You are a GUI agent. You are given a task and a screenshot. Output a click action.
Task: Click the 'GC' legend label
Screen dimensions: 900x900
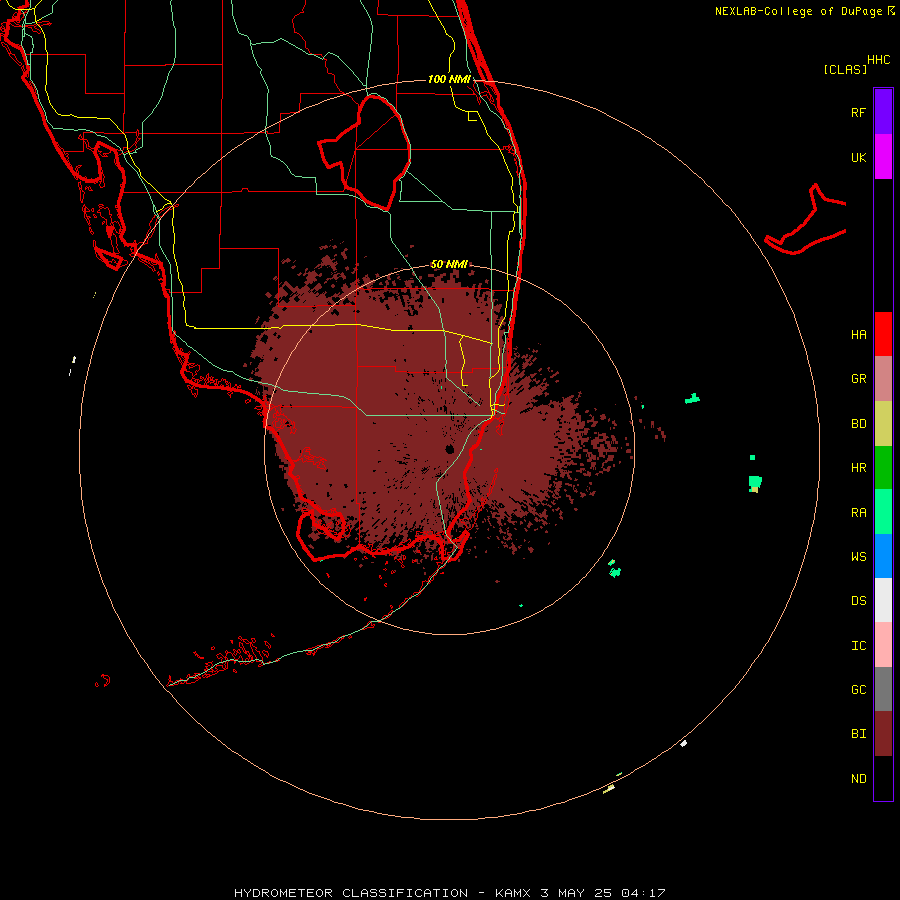pyautogui.click(x=858, y=690)
